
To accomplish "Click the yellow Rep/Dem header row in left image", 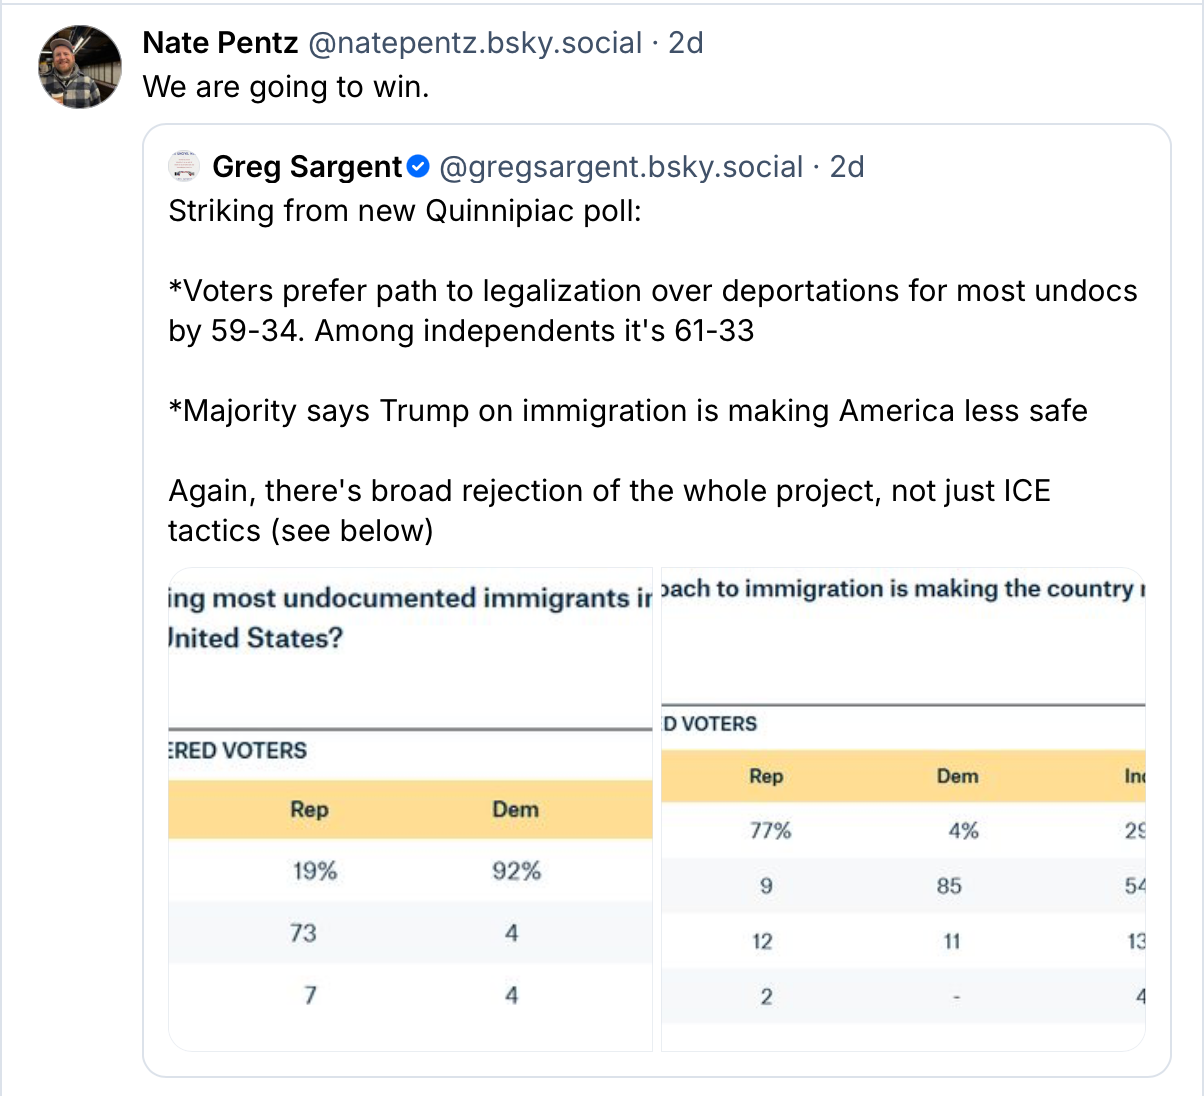I will tap(410, 809).
